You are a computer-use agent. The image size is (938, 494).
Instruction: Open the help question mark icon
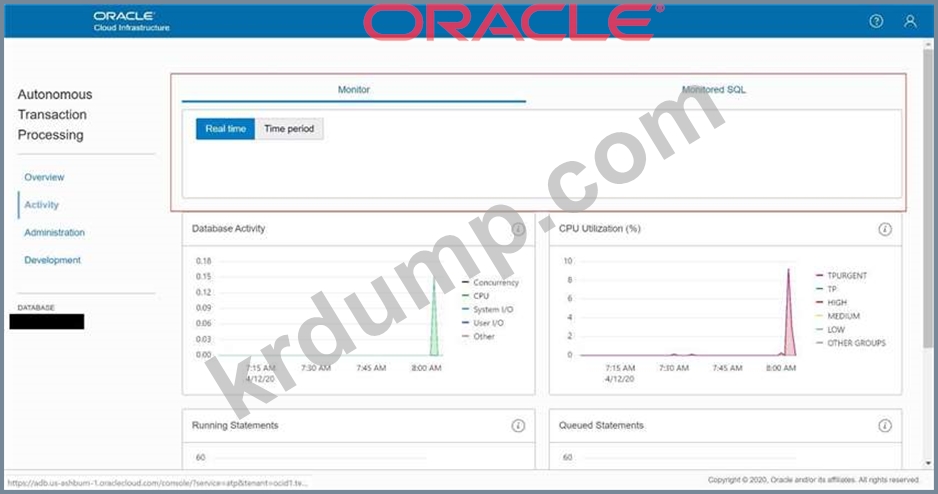point(876,22)
